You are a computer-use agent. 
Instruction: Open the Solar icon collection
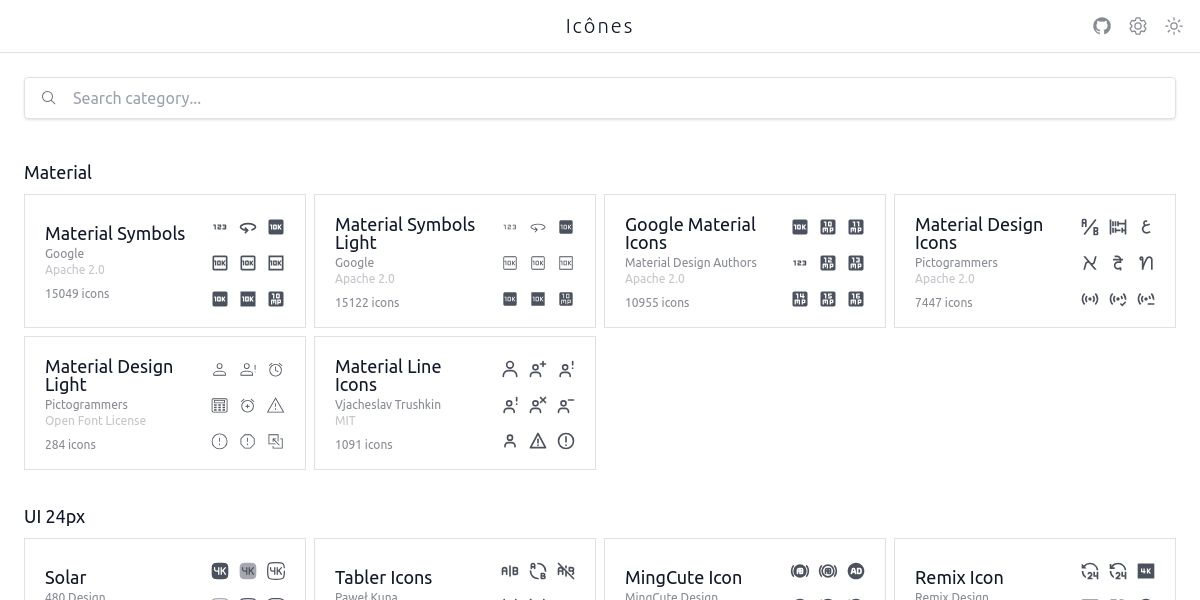tap(66, 577)
